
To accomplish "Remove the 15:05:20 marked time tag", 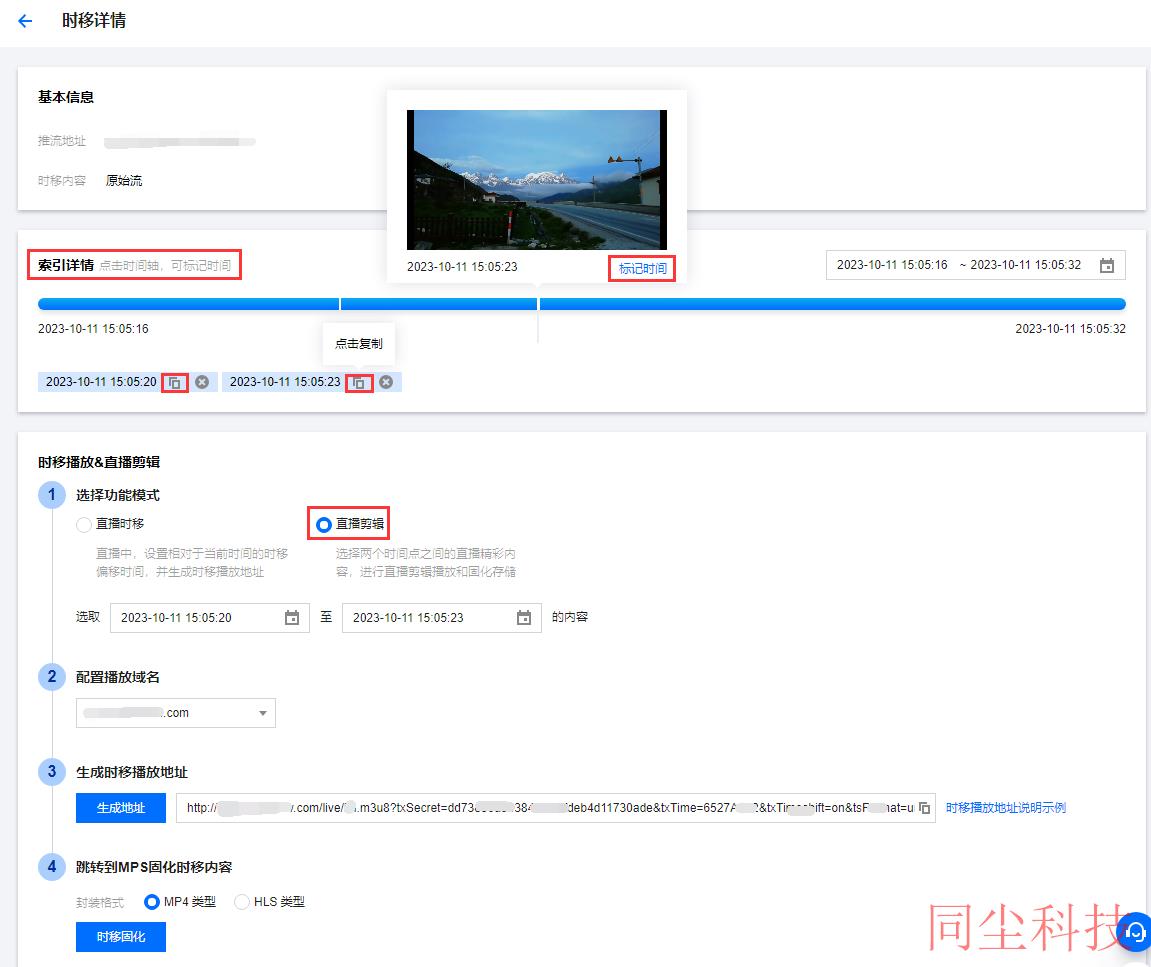I will click(x=202, y=382).
